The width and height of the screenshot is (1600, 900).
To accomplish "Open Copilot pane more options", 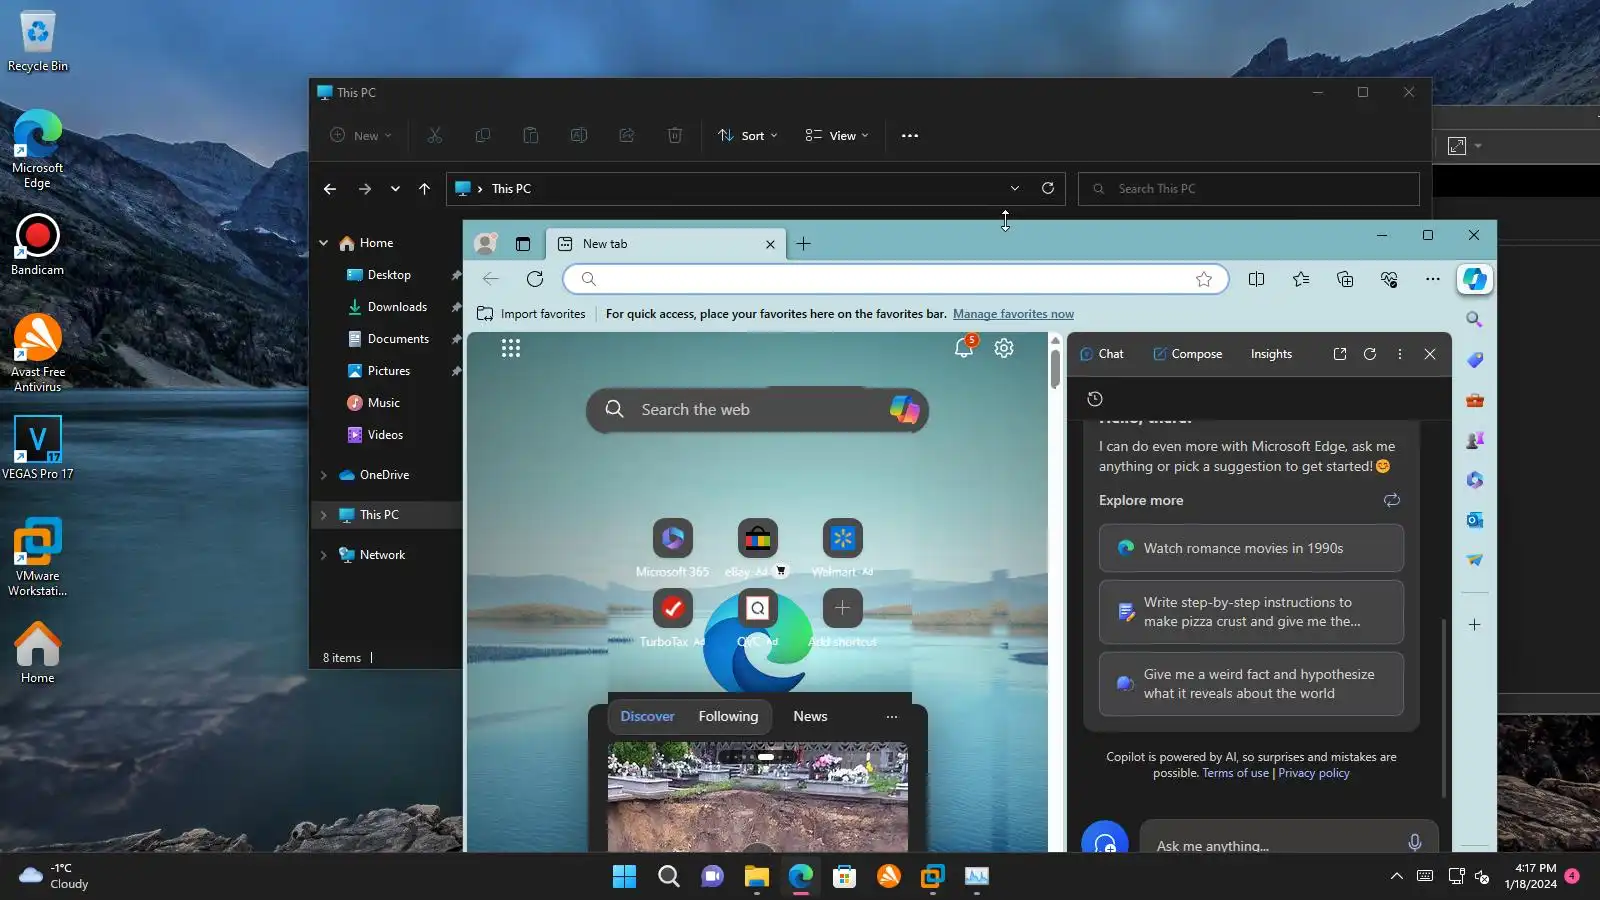I will [x=1400, y=354].
